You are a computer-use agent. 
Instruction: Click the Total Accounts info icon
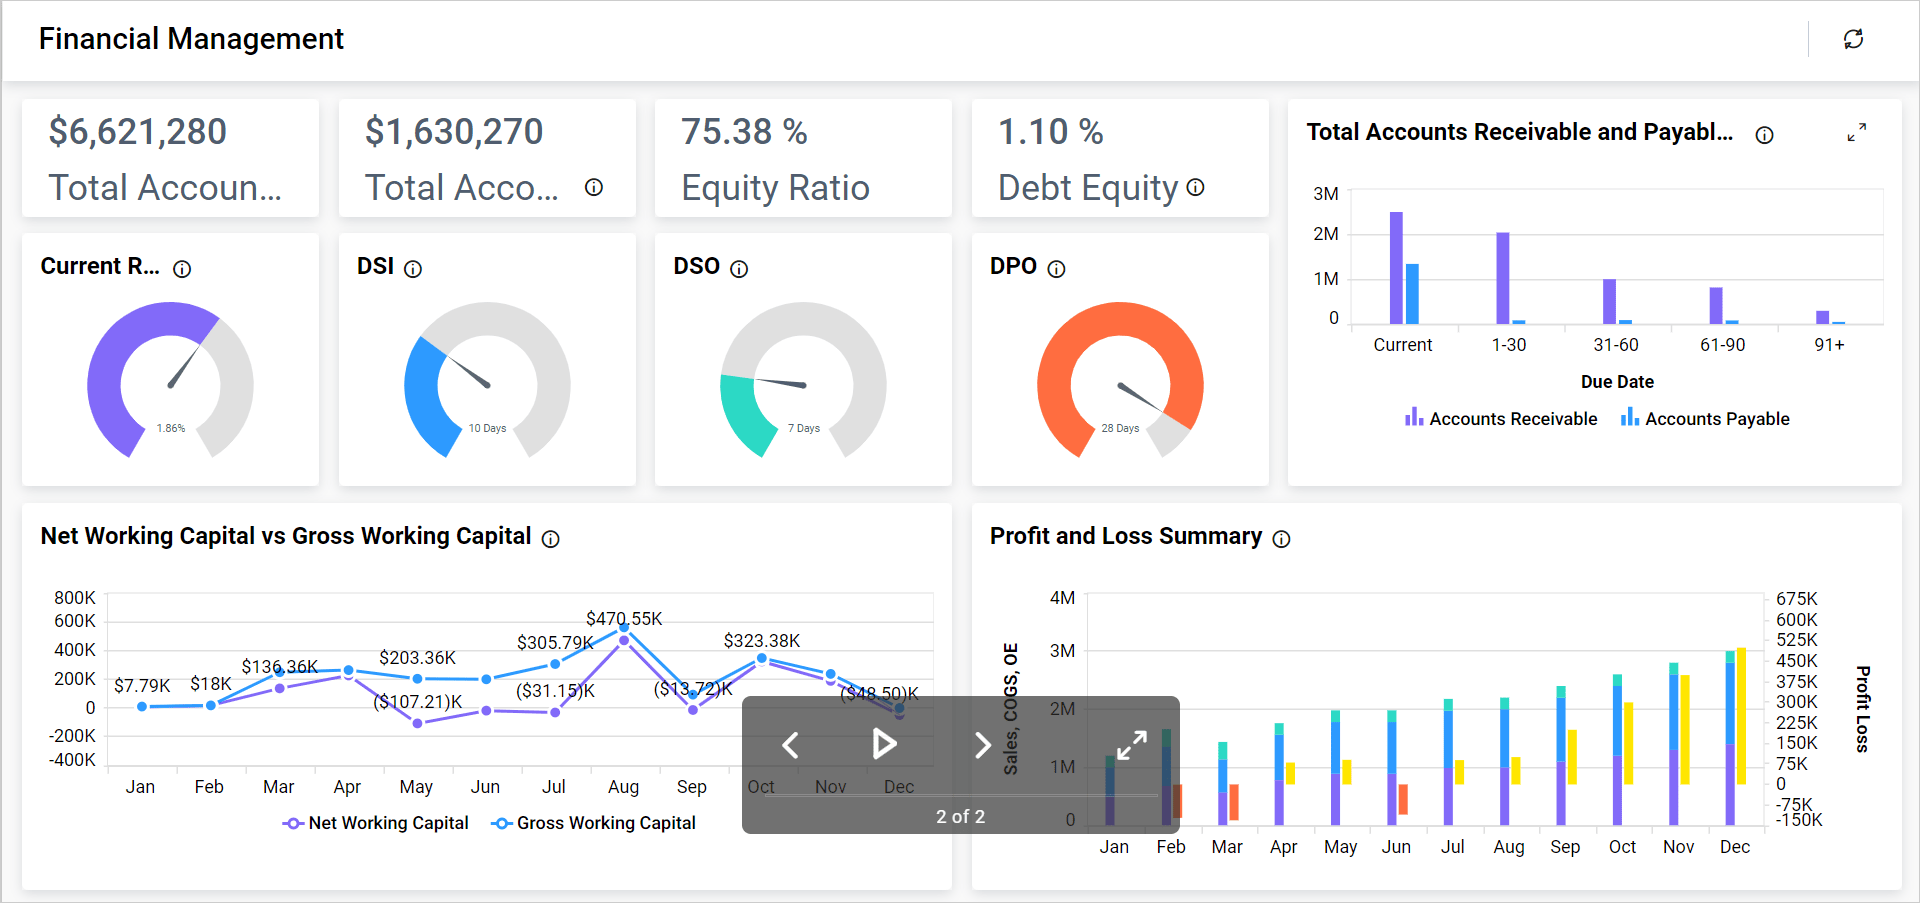594,187
